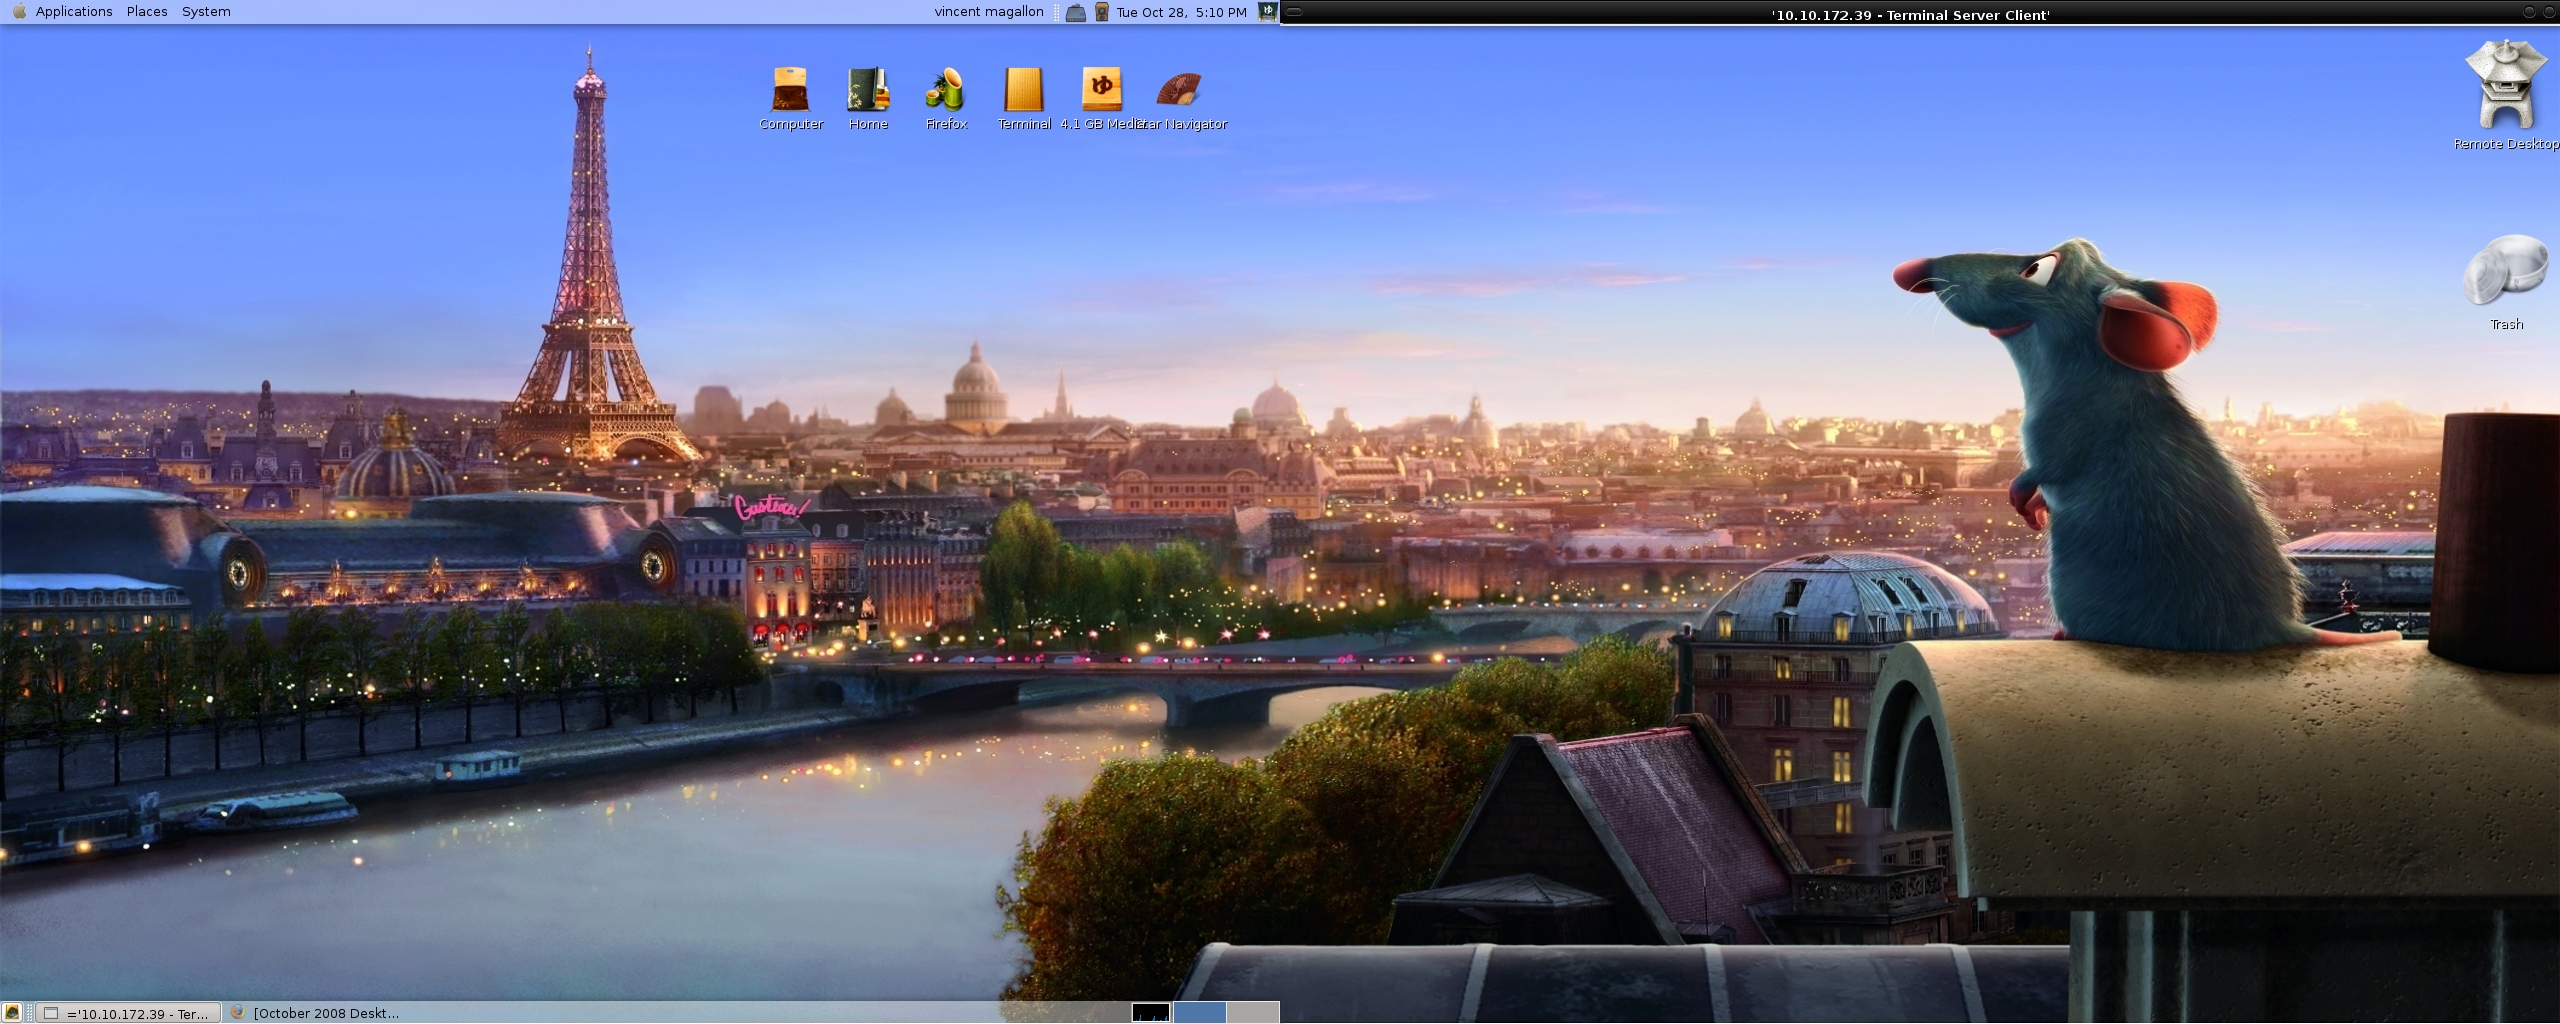Image resolution: width=2560 pixels, height=1024 pixels.
Task: Switch to the second gray workspace
Action: [x=1252, y=1013]
